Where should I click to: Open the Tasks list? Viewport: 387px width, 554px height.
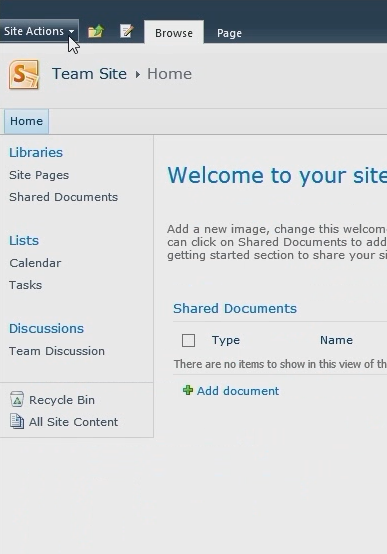tap(25, 285)
